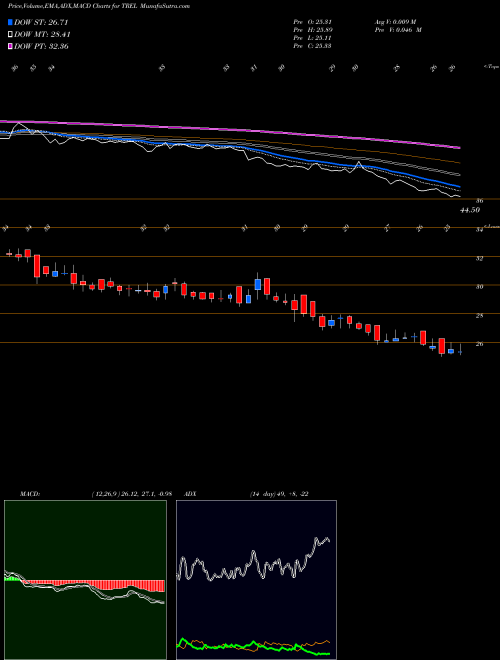Click the 44.50 price label

coord(470,210)
